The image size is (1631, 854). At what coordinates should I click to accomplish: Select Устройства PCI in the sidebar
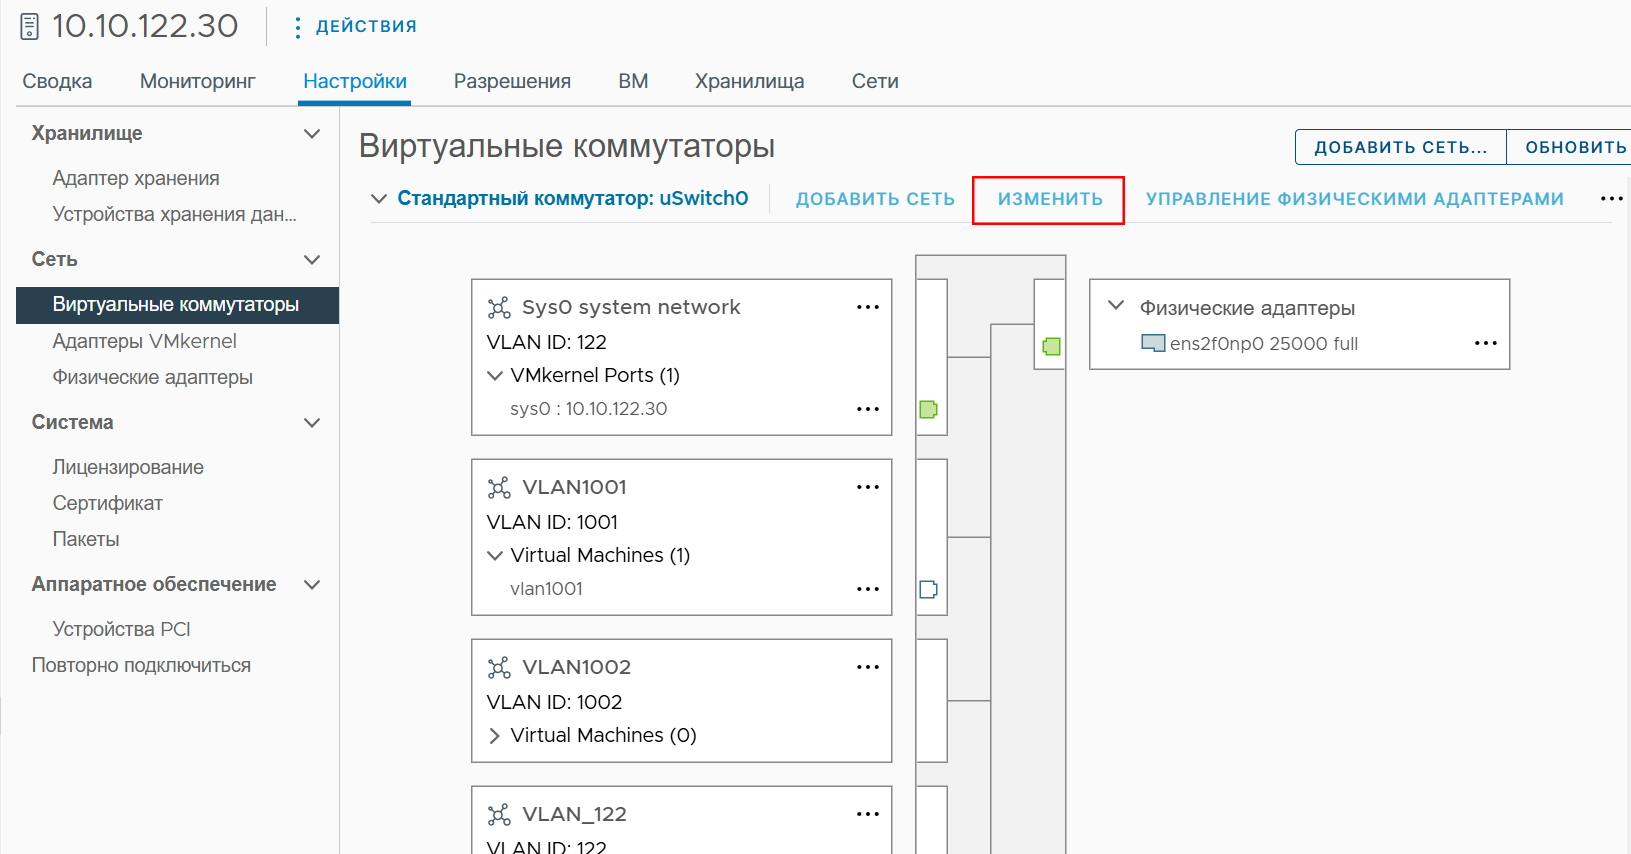(x=121, y=629)
